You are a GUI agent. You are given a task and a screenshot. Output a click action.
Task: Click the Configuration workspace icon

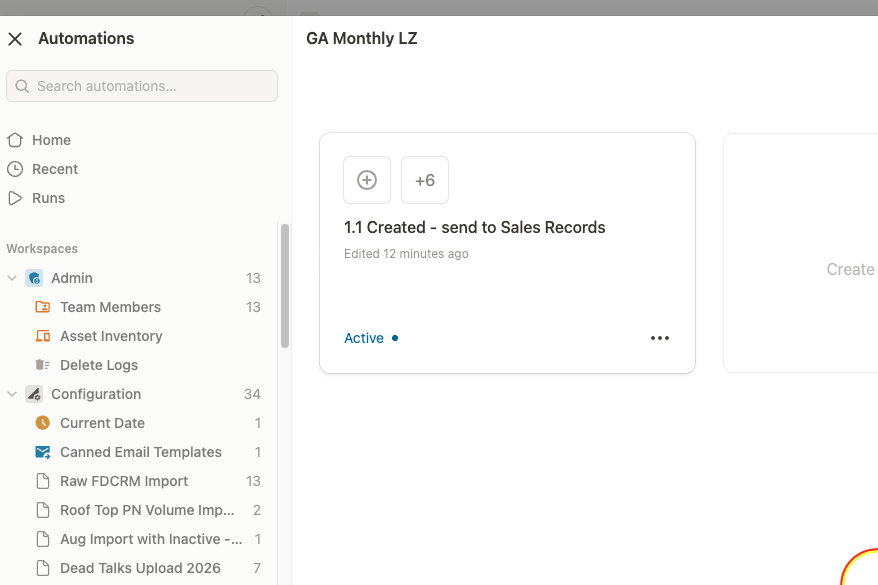[34, 394]
